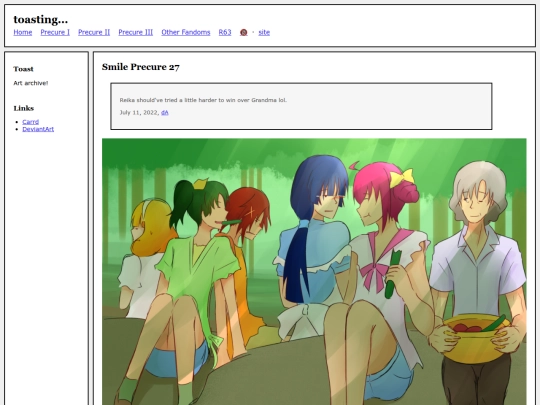The image size is (540, 405).
Task: Go to the Precure I gallery
Action: pos(55,32)
